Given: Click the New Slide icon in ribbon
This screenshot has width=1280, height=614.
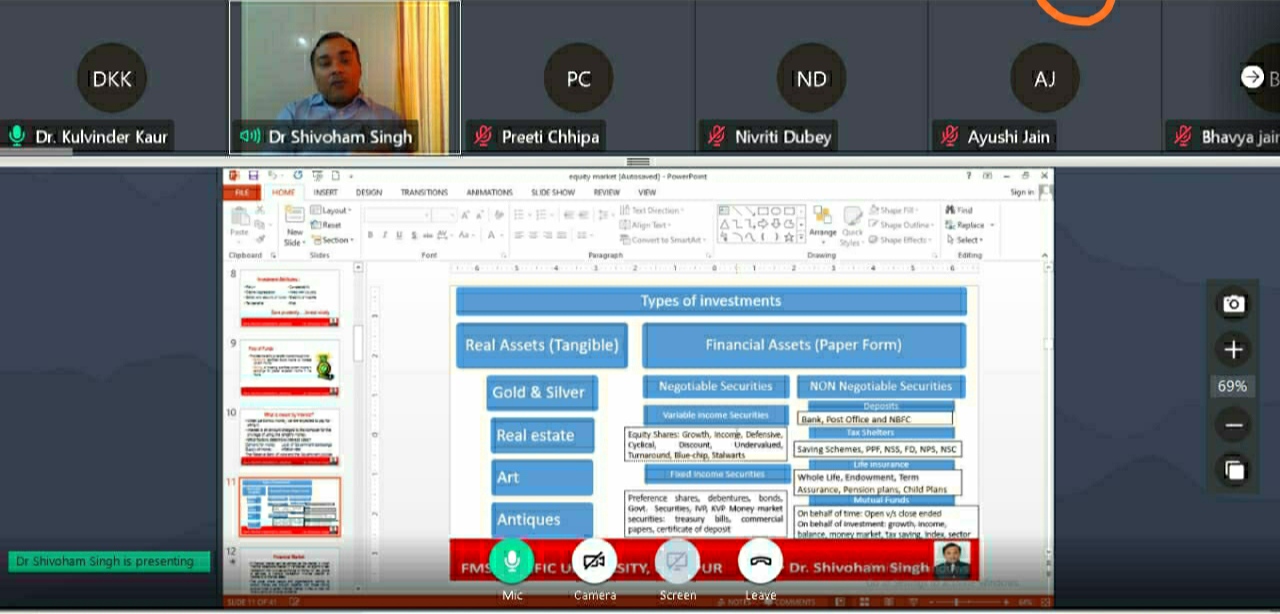Looking at the screenshot, I should 294,224.
